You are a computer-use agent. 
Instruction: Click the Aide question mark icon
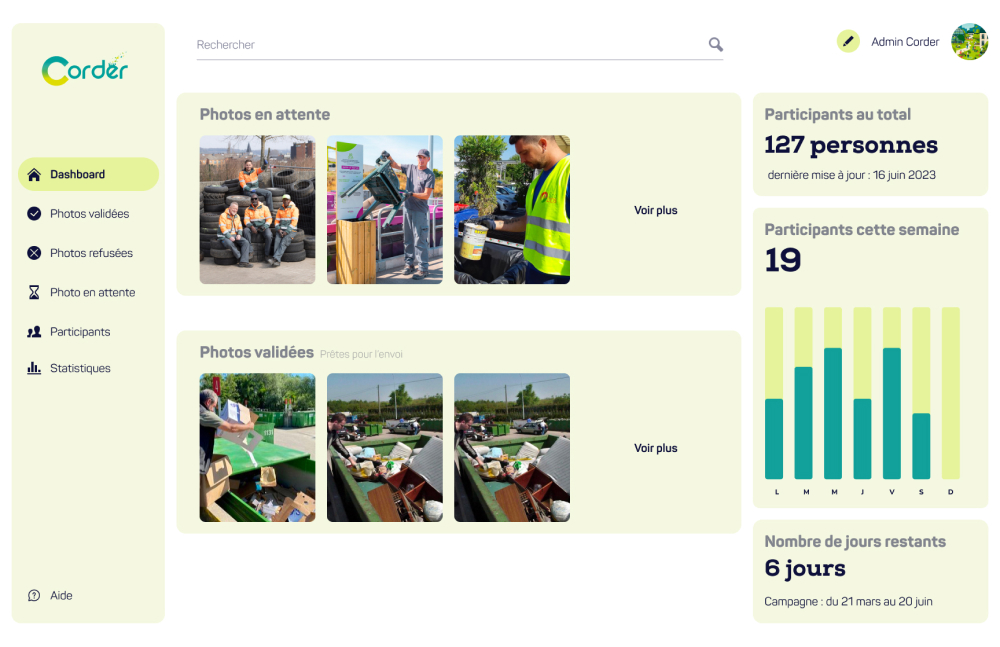(x=36, y=595)
